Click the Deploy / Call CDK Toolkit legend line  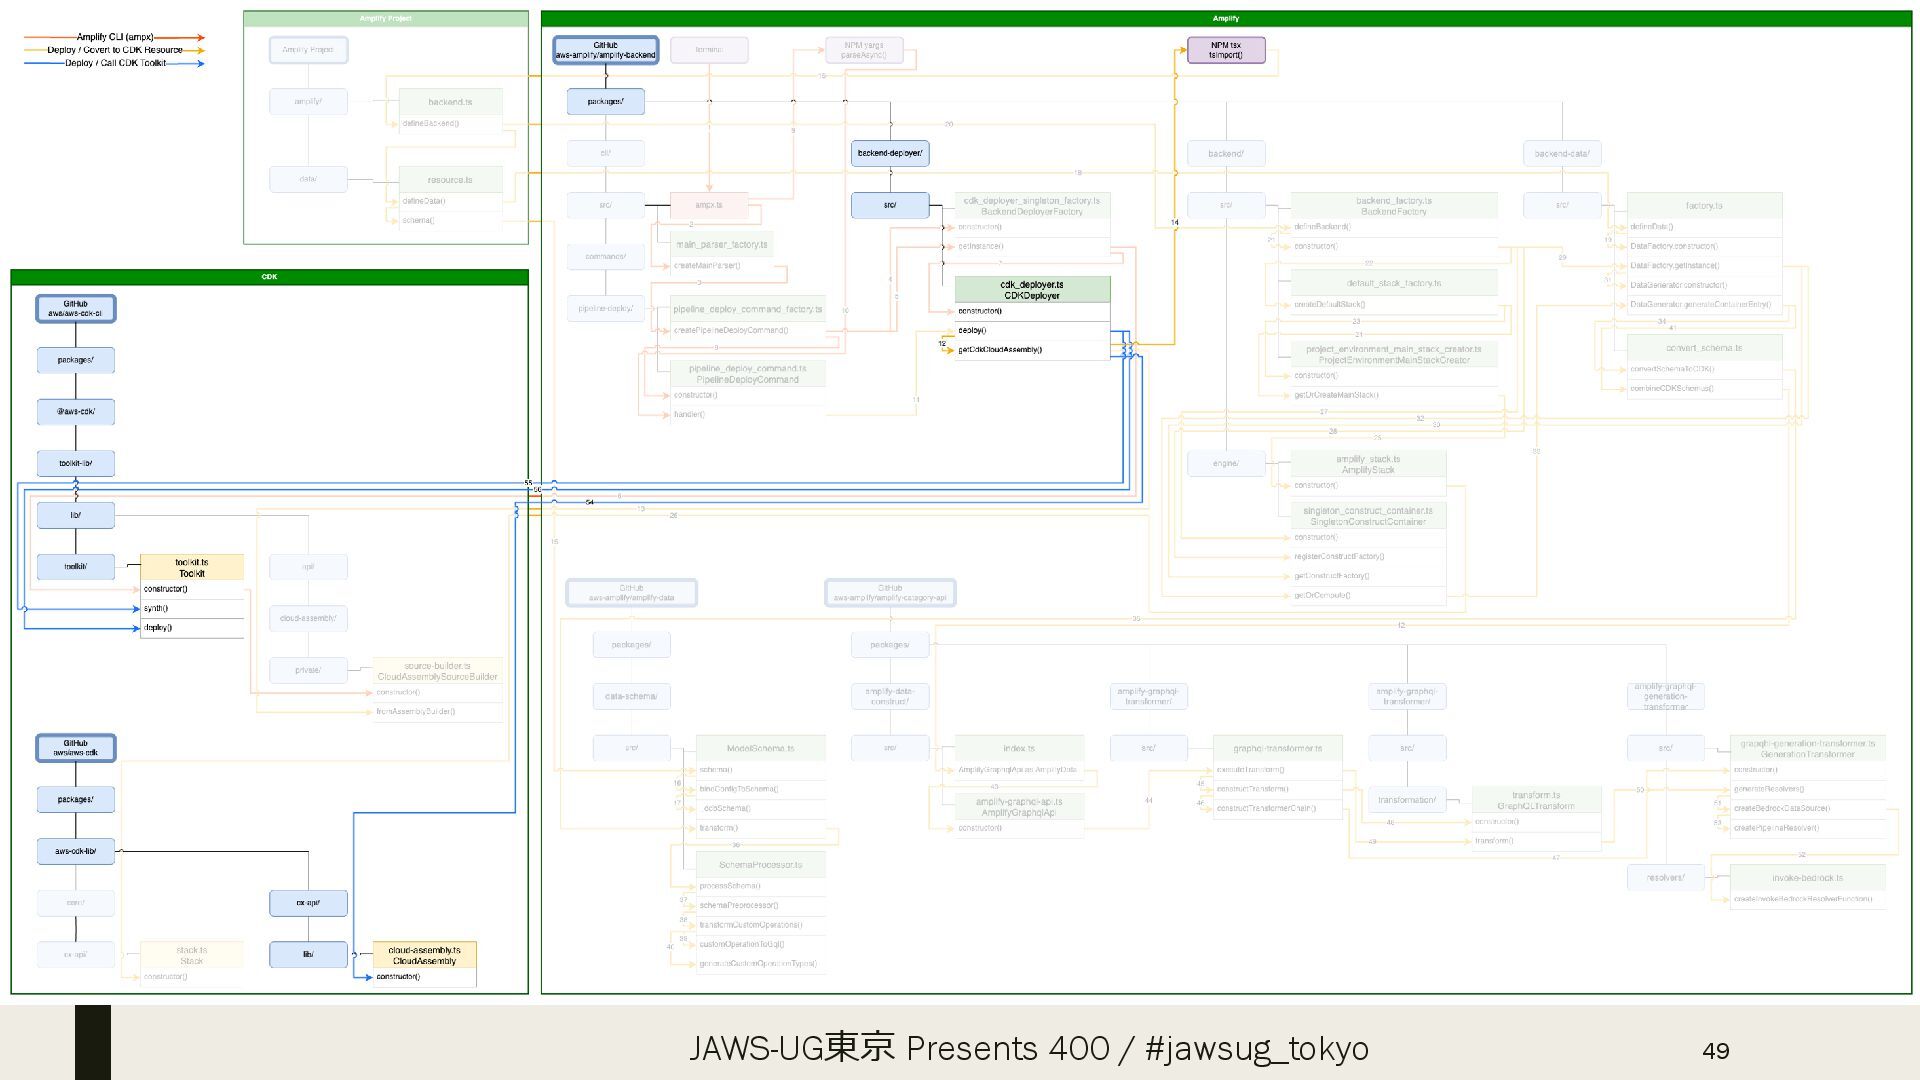[x=115, y=63]
